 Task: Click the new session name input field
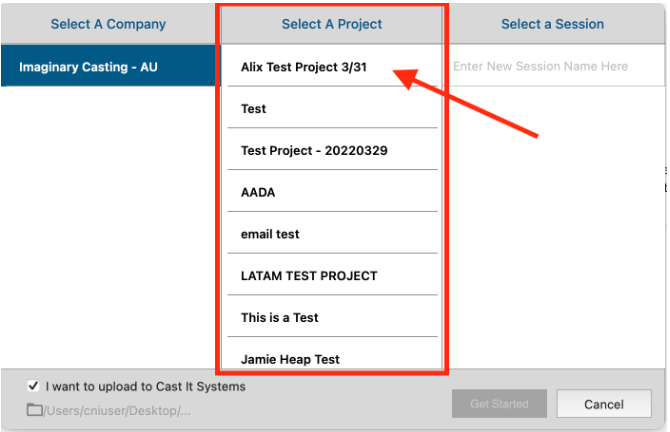click(x=553, y=66)
